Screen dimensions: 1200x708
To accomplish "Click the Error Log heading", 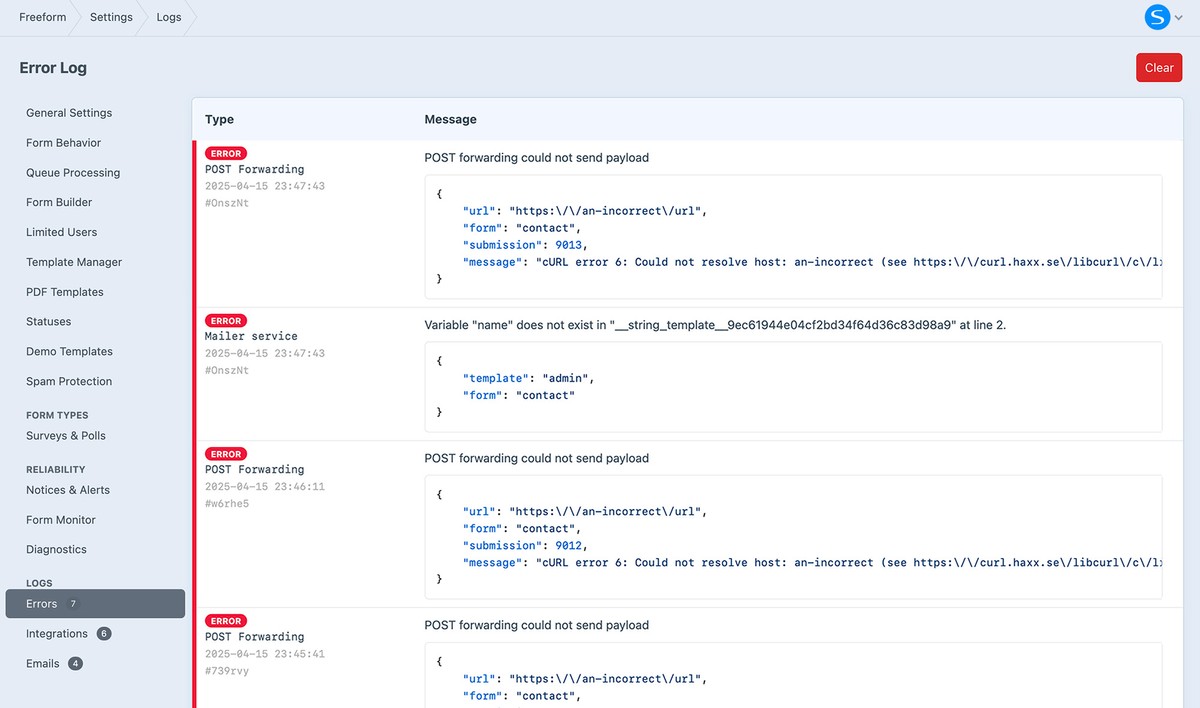I will pos(53,68).
